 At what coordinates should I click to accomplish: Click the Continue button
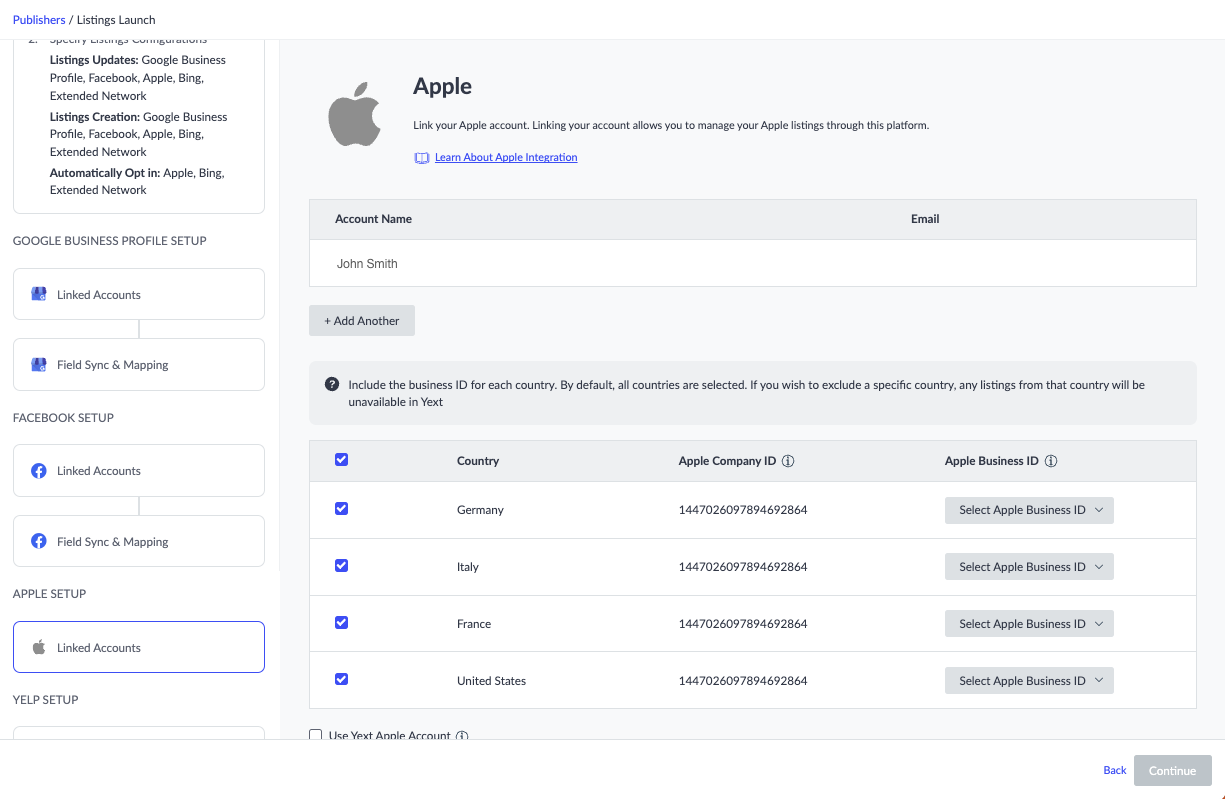point(1173,771)
